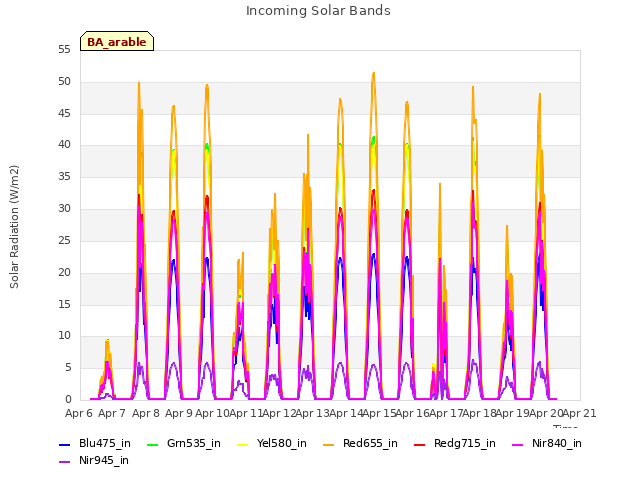
Task: Click the 55 y-axis tick label
Action: [x=64, y=50]
